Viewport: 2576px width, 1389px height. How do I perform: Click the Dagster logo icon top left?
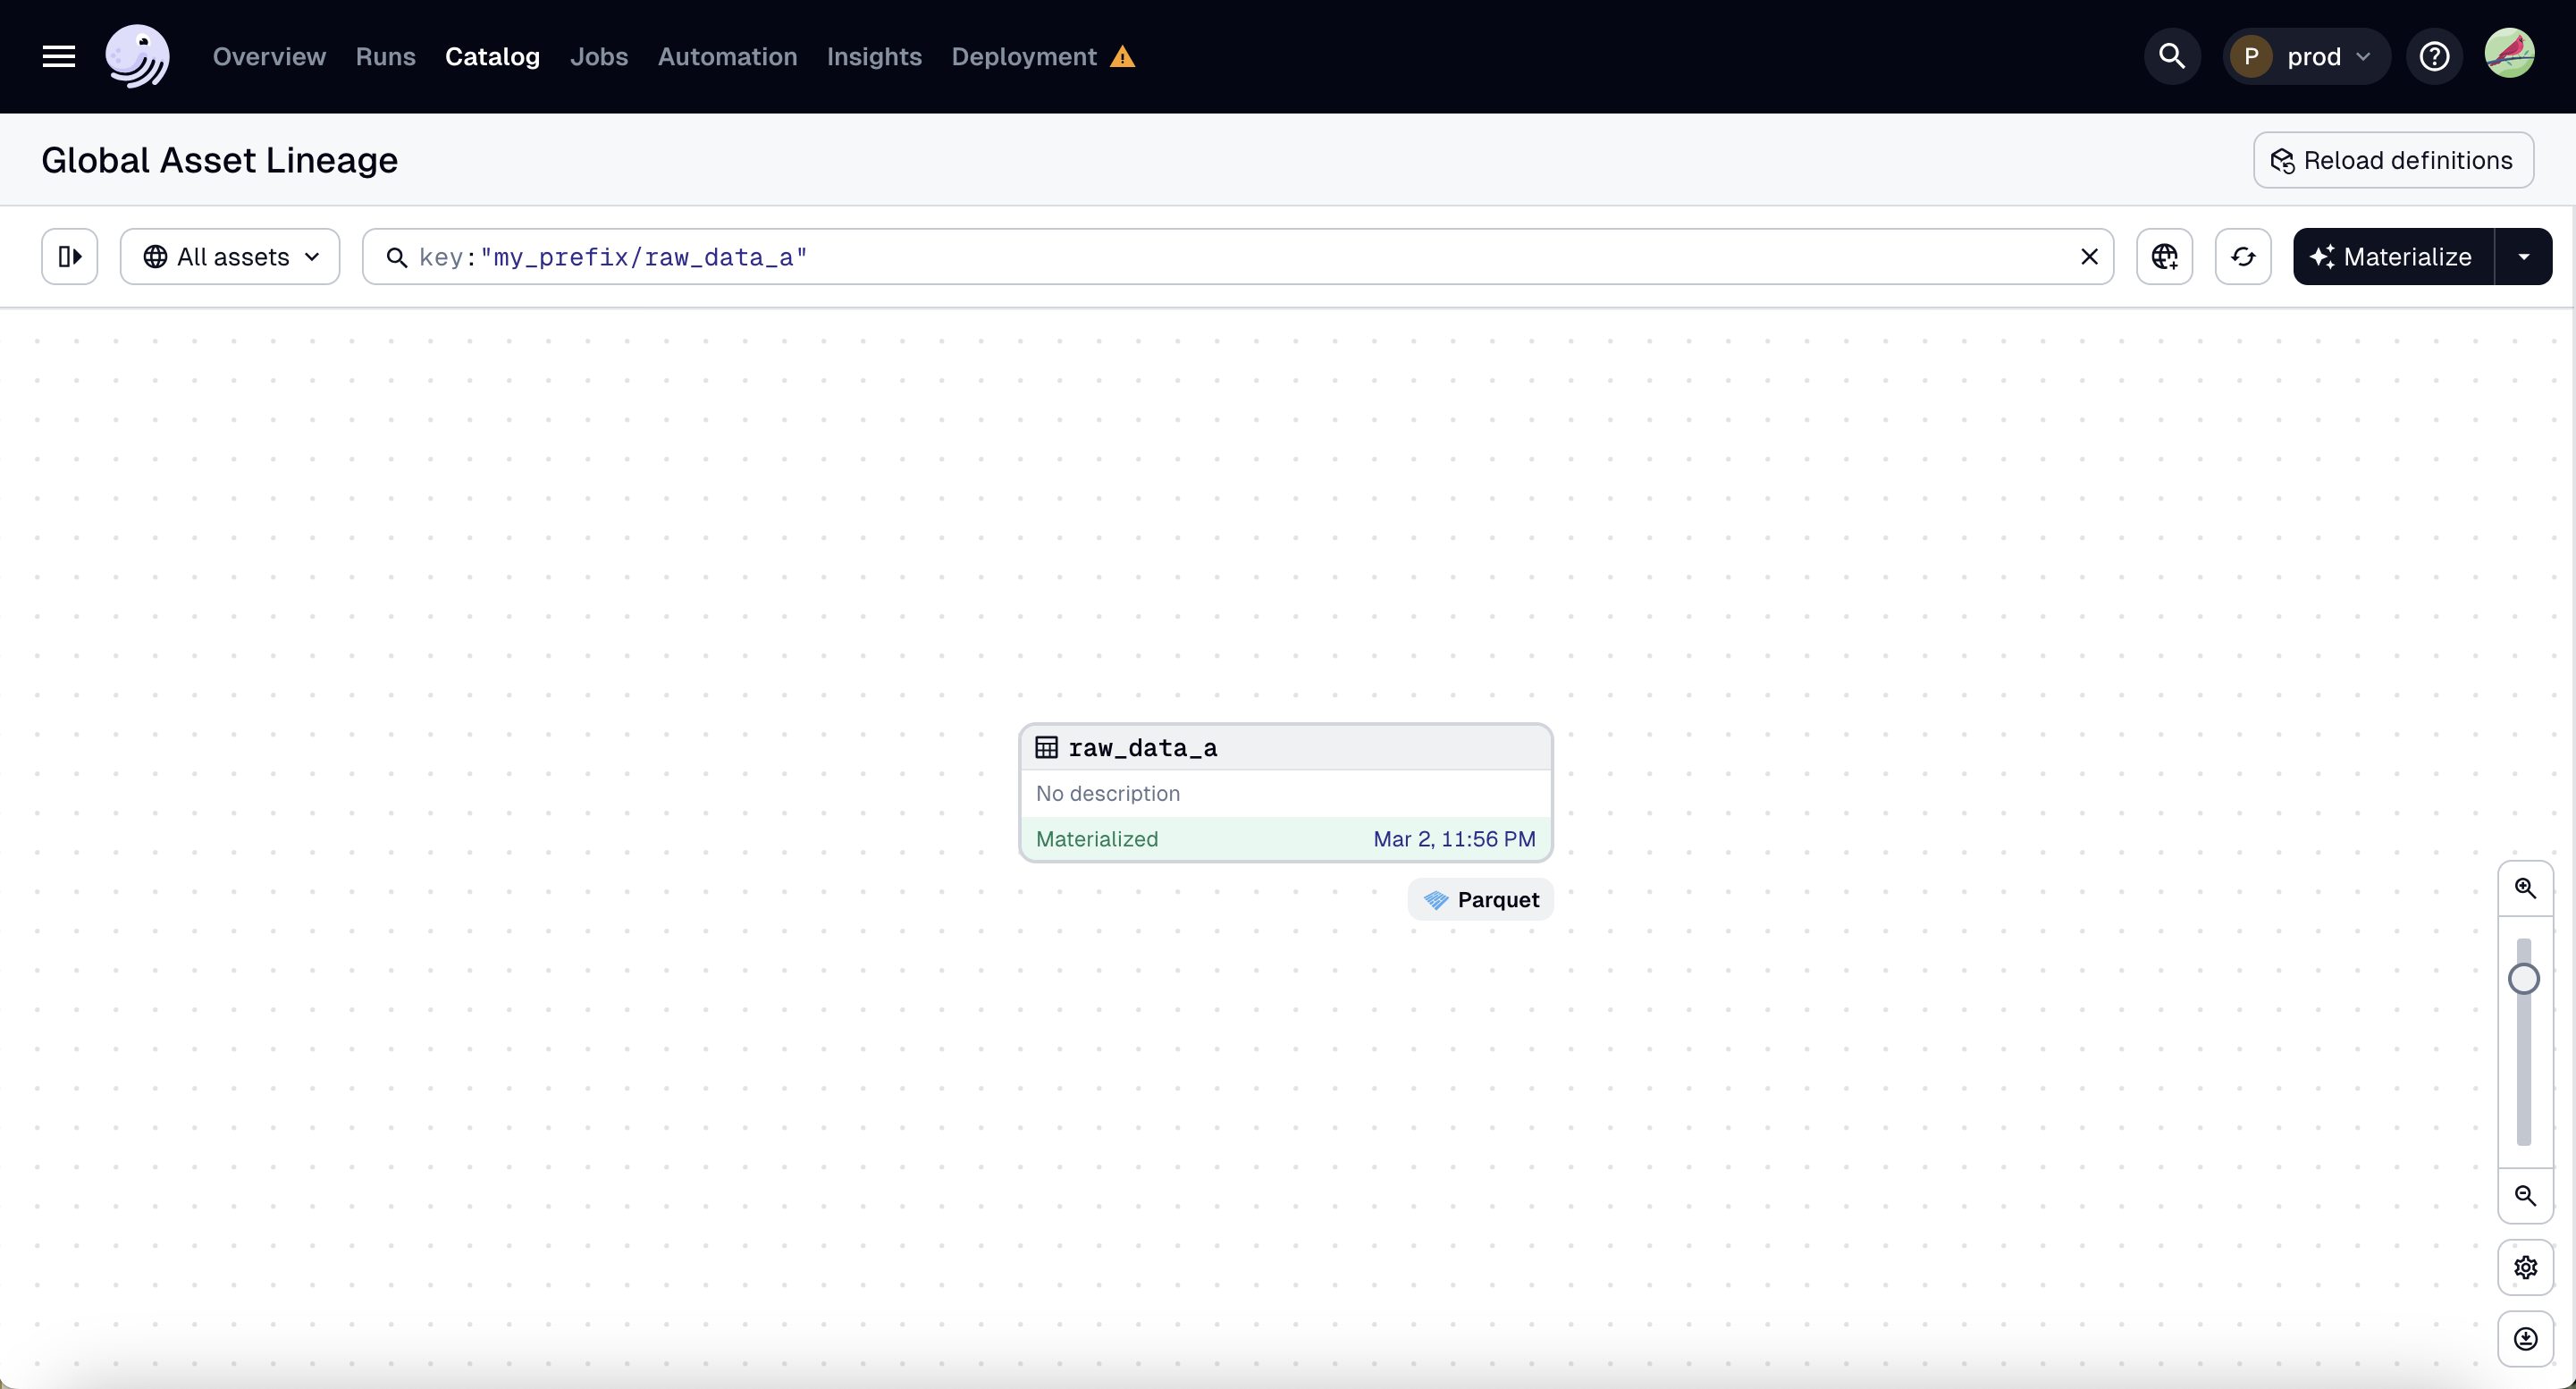(137, 56)
